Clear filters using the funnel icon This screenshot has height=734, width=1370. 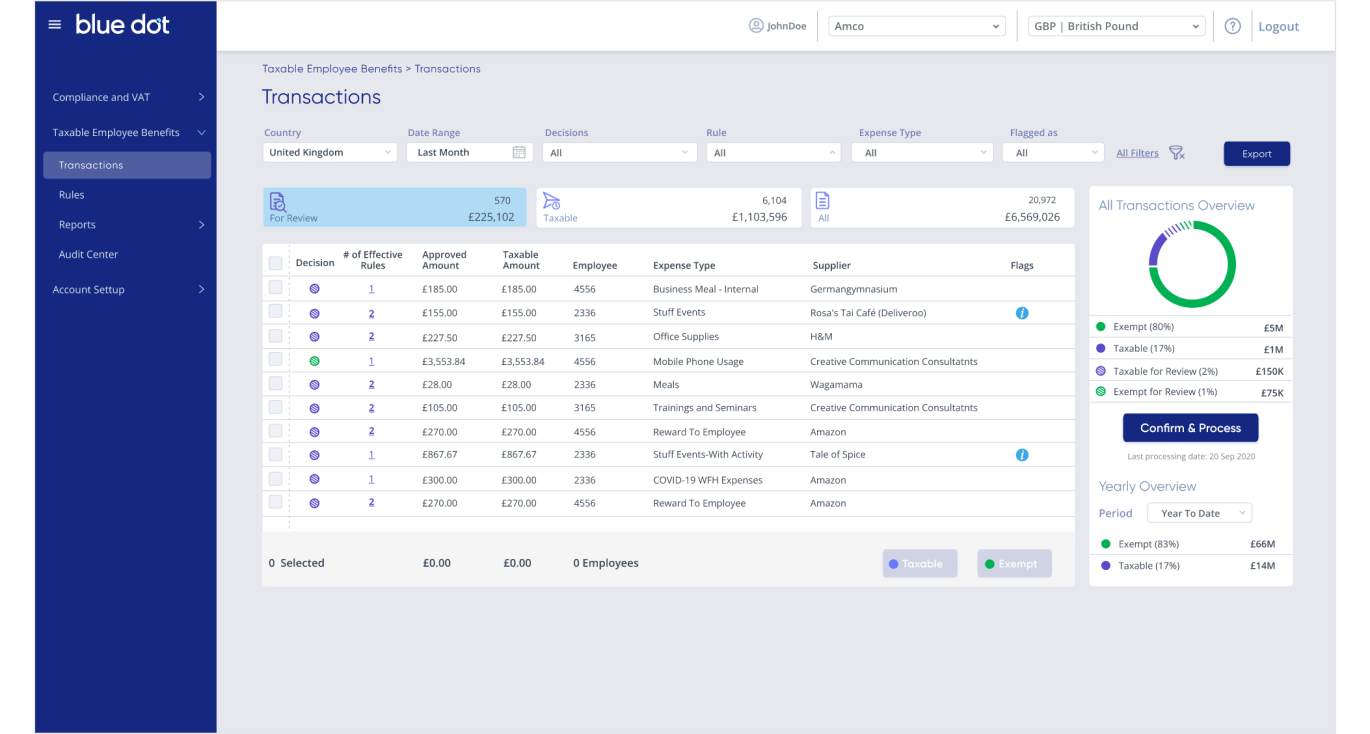[1177, 153]
